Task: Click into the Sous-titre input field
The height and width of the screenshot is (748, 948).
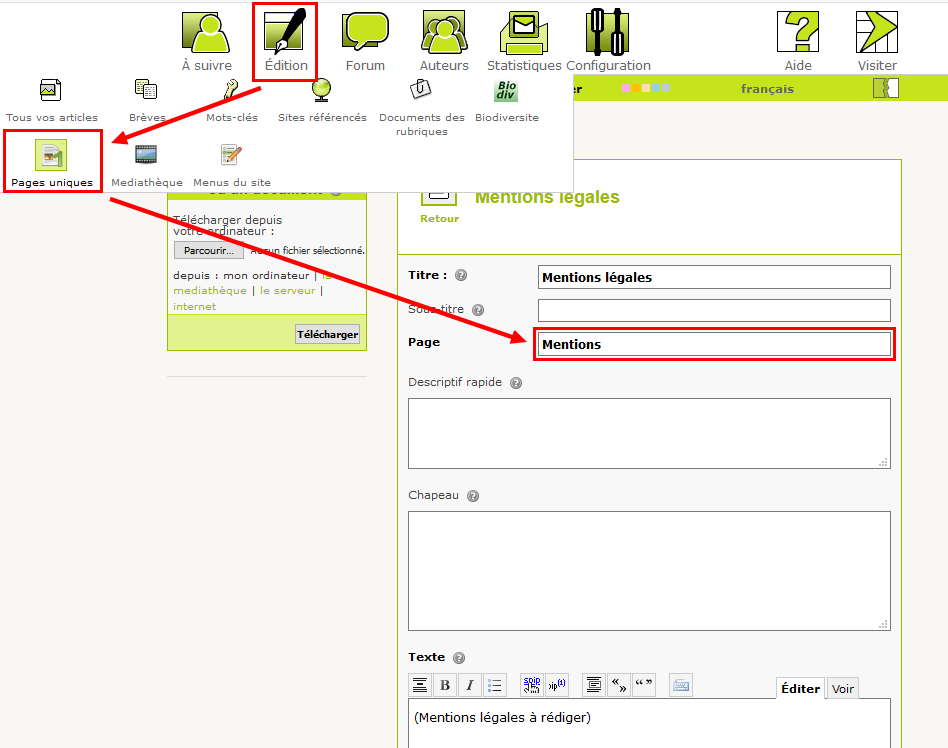Action: click(713, 310)
